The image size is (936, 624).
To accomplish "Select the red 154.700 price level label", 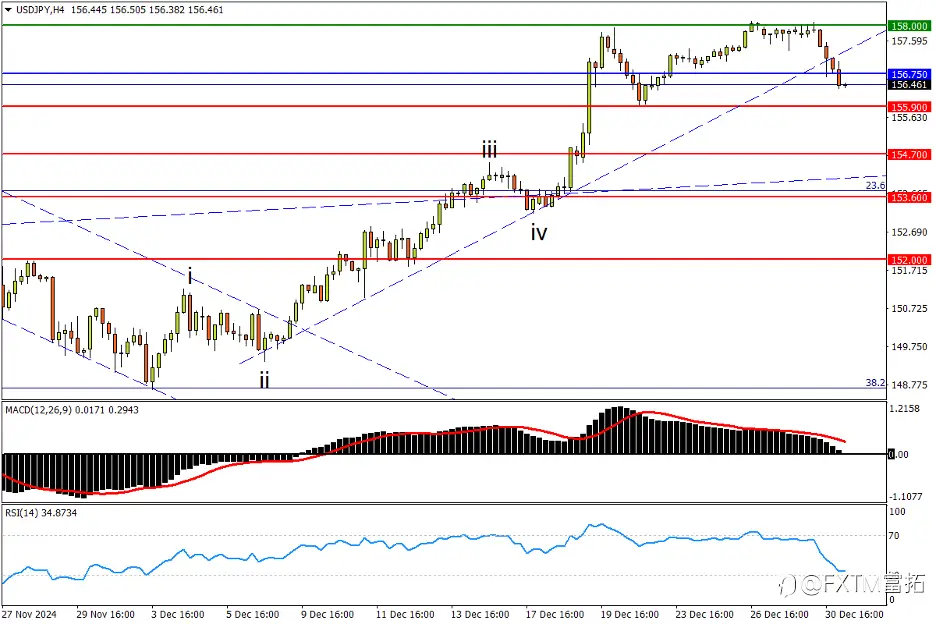I will pyautogui.click(x=909, y=155).
